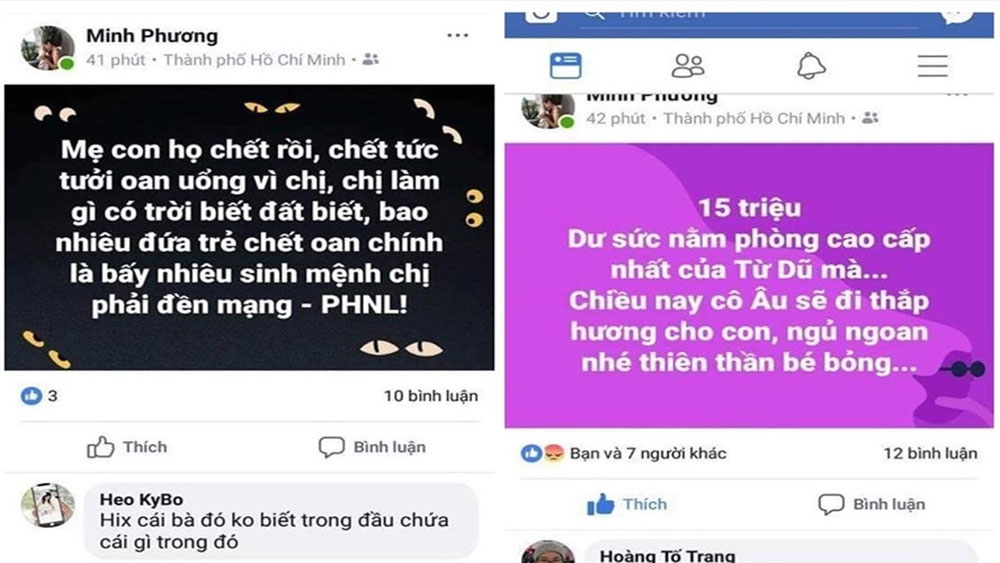This screenshot has height=563, width=1000.
Task: Open the hamburger menu icon
Action: click(x=932, y=66)
